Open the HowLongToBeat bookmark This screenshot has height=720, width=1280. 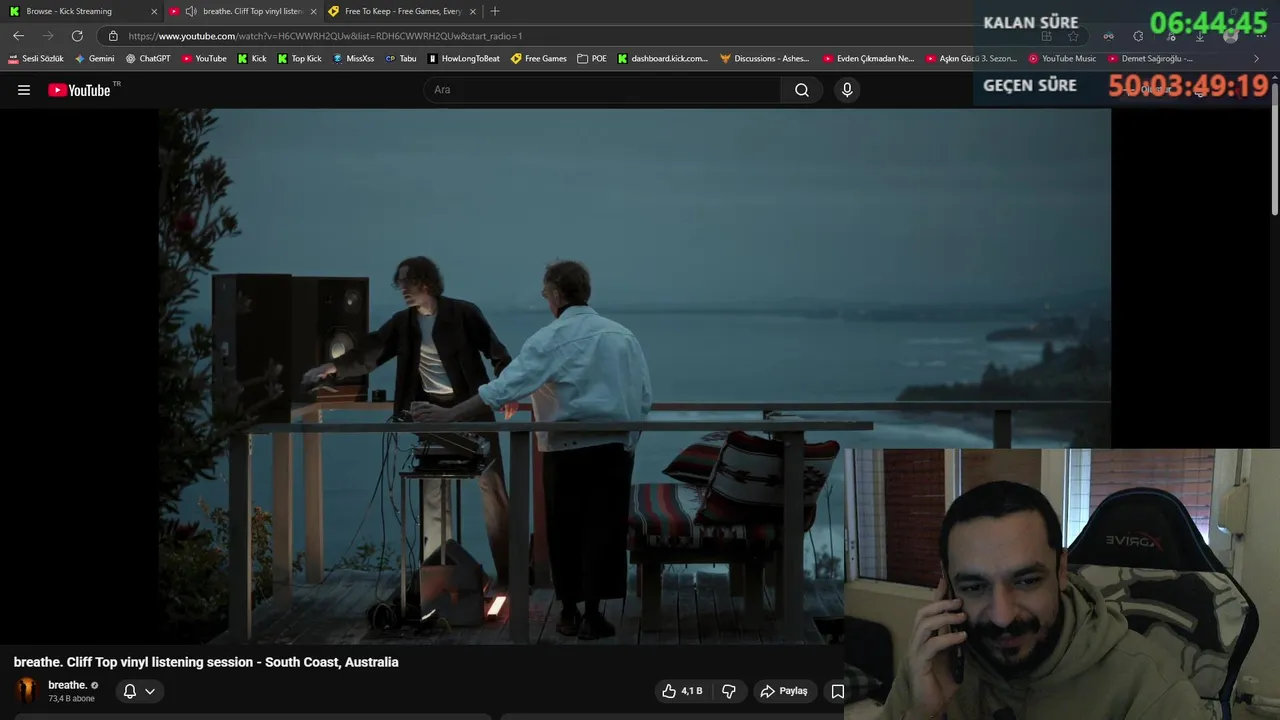(x=463, y=58)
